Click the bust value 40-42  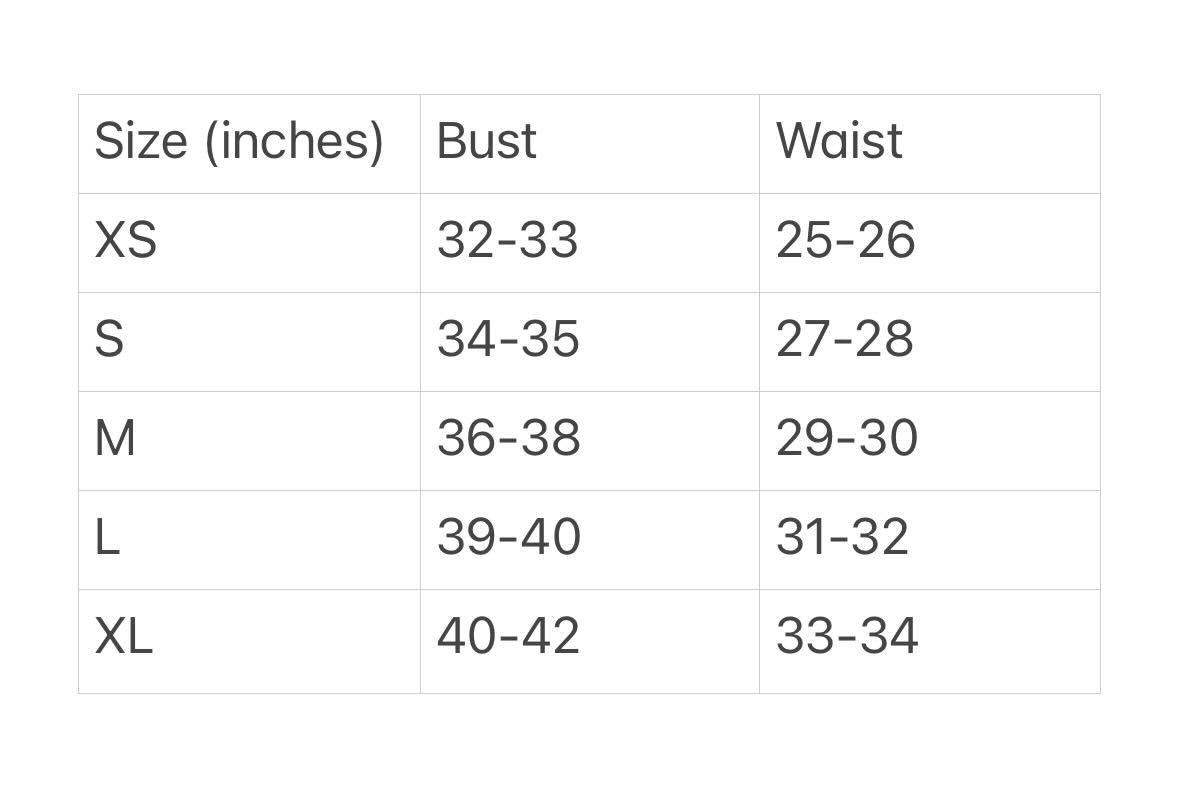click(x=508, y=637)
